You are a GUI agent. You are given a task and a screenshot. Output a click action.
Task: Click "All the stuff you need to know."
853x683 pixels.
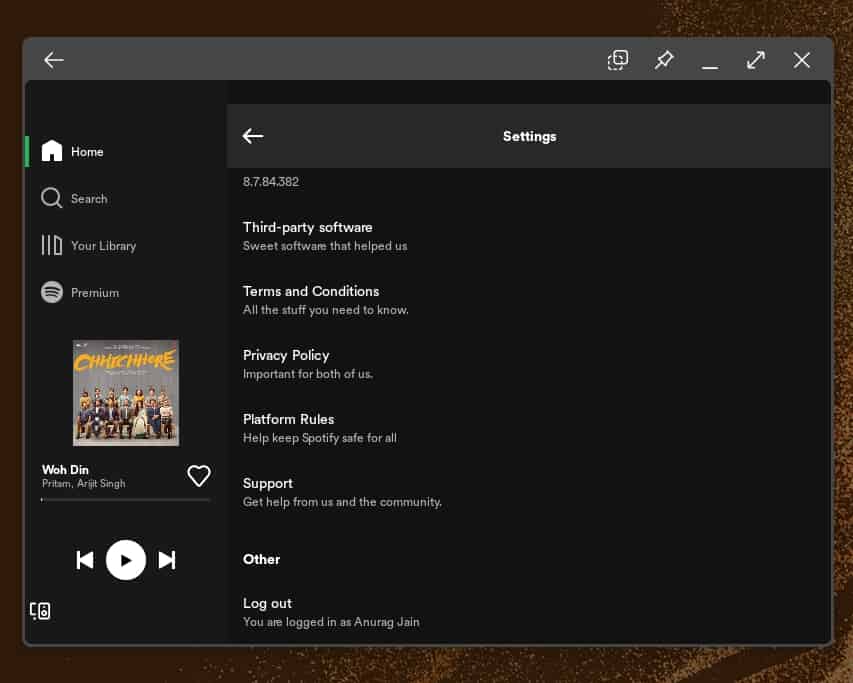(x=325, y=310)
